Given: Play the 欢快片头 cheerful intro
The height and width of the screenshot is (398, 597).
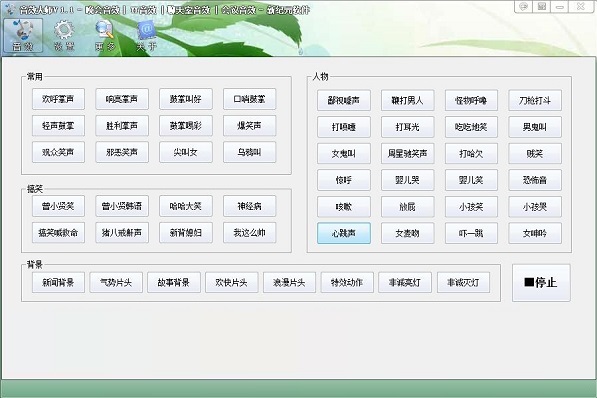Looking at the screenshot, I should point(231,283).
